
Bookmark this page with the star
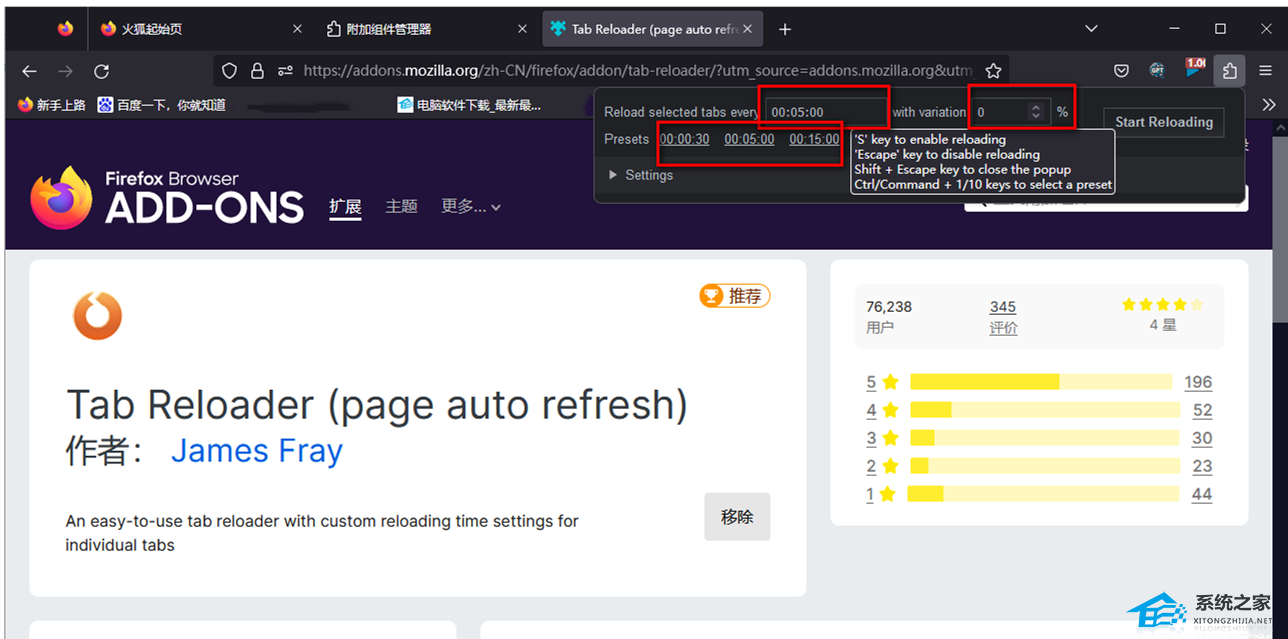coord(993,71)
